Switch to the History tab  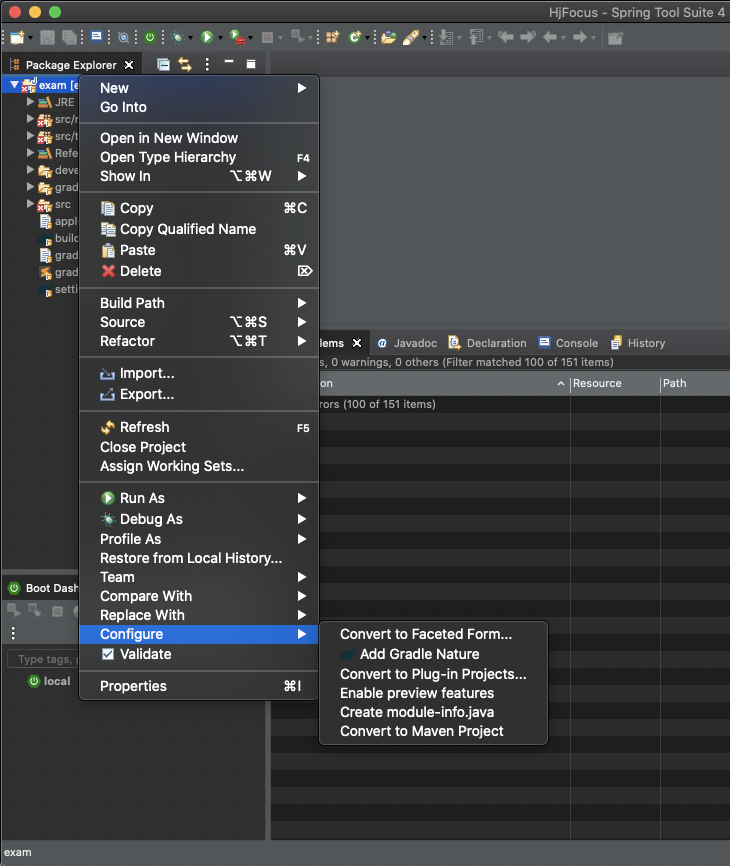coord(638,343)
